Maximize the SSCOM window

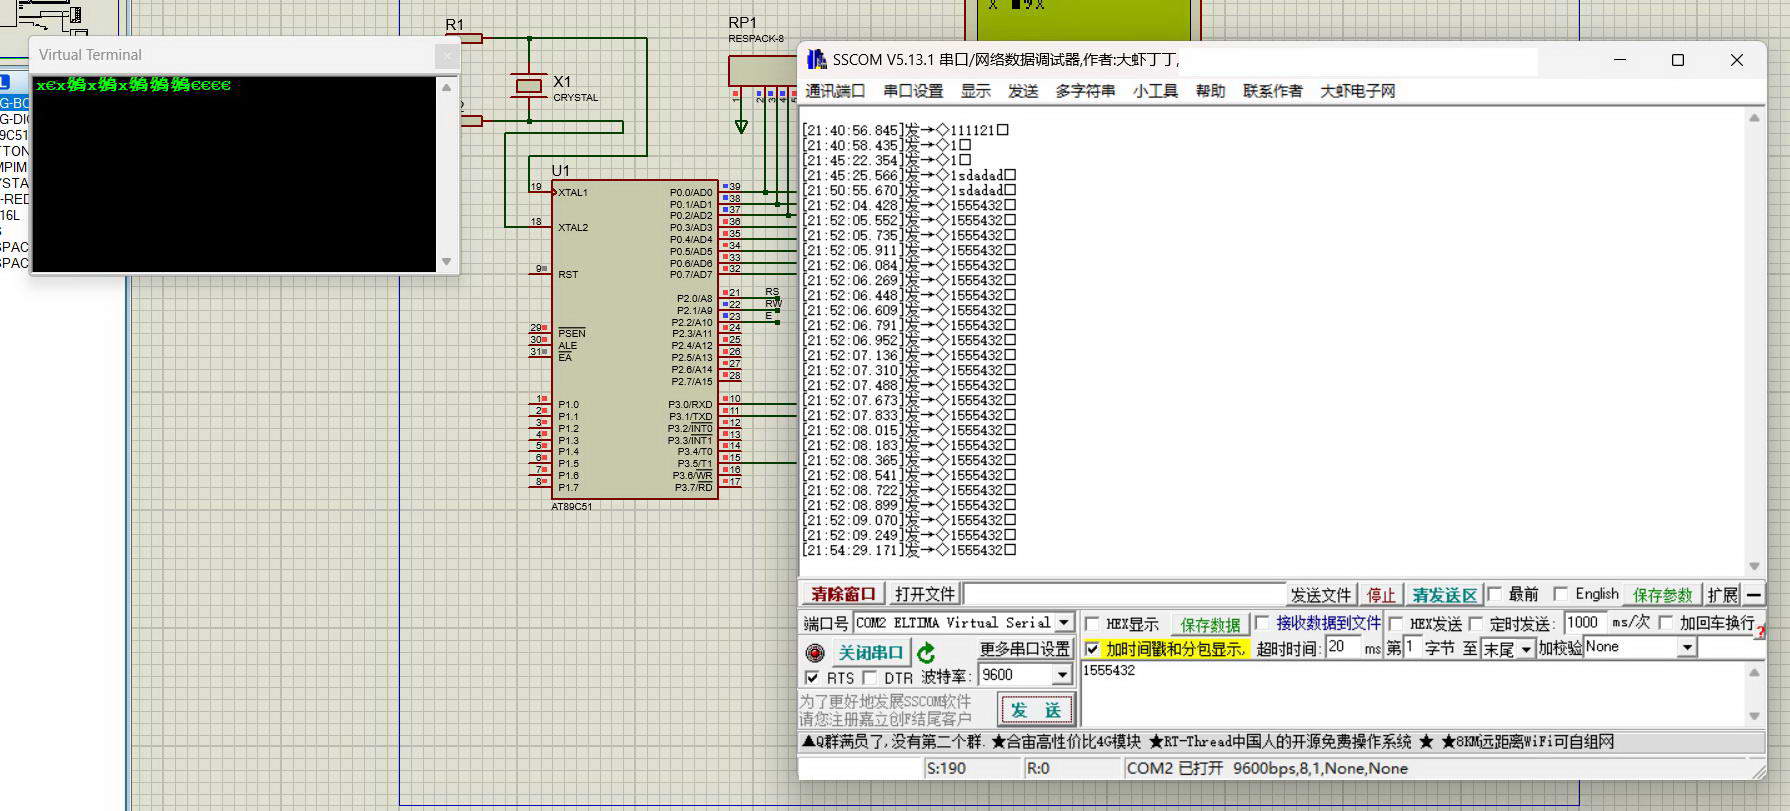1678,60
